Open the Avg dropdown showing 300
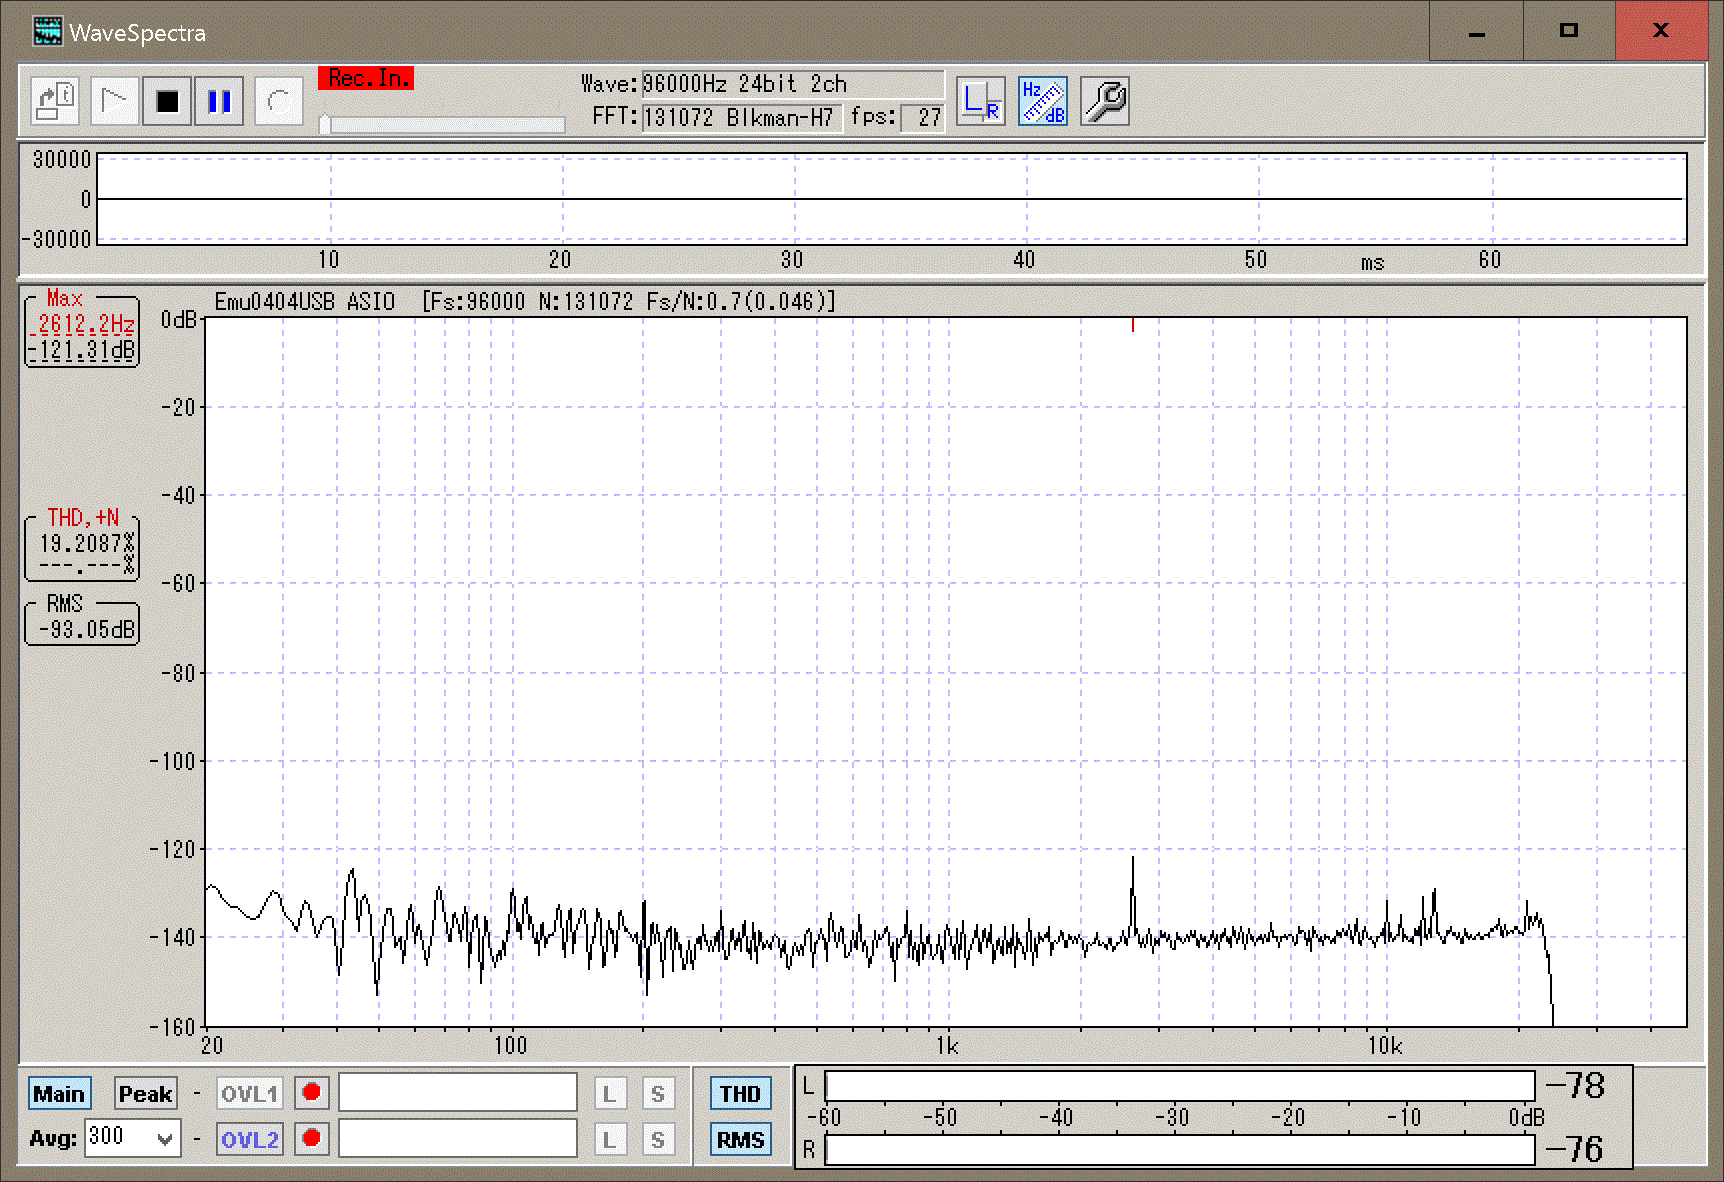This screenshot has width=1724, height=1182. [x=132, y=1138]
